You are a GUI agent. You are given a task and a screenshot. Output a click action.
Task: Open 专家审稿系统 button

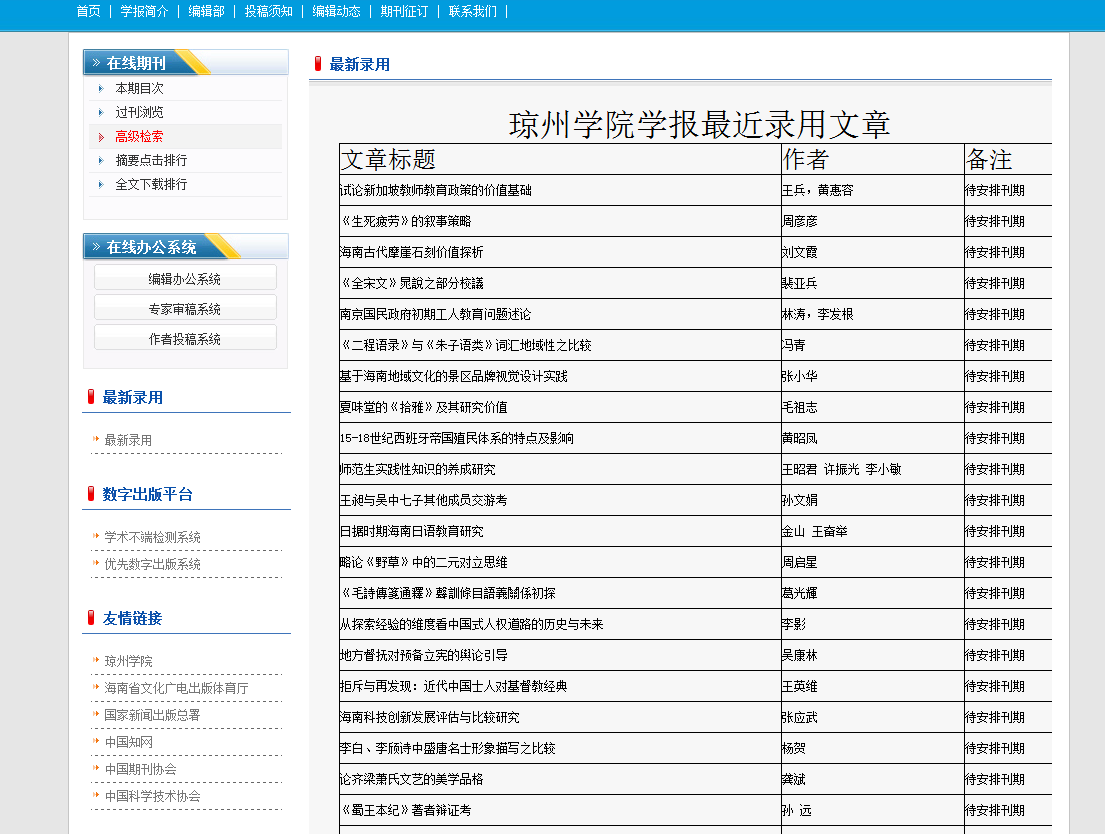click(185, 308)
